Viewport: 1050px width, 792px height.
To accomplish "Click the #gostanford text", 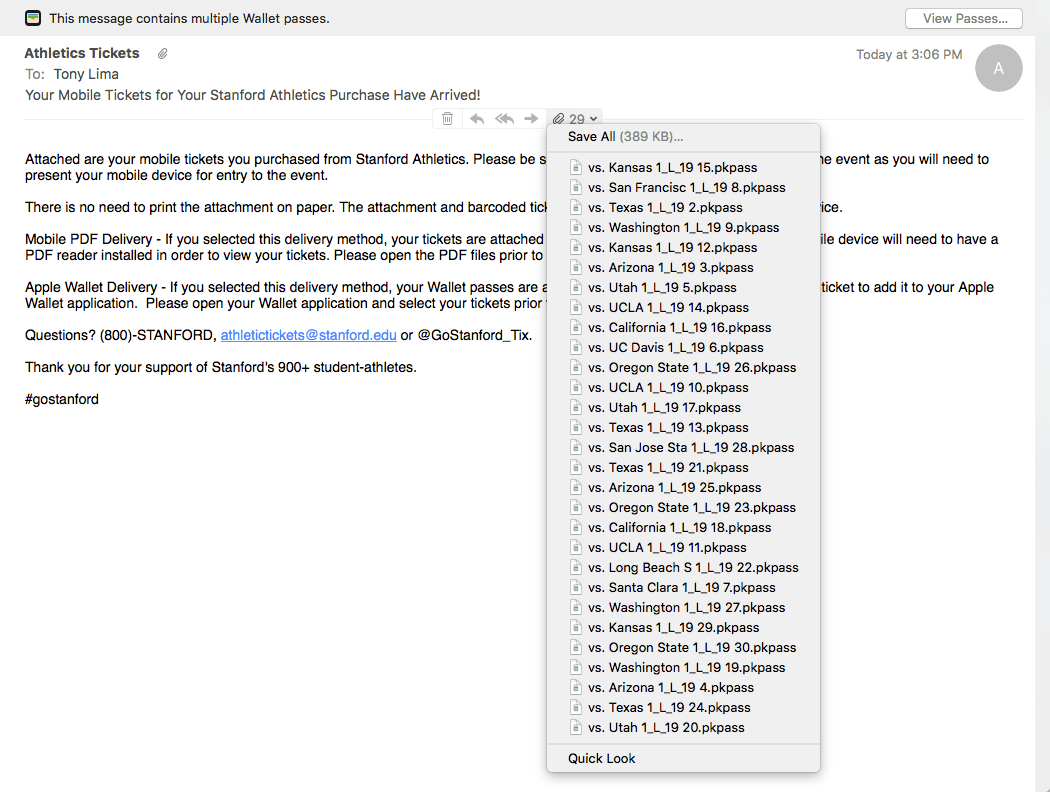I will (62, 399).
